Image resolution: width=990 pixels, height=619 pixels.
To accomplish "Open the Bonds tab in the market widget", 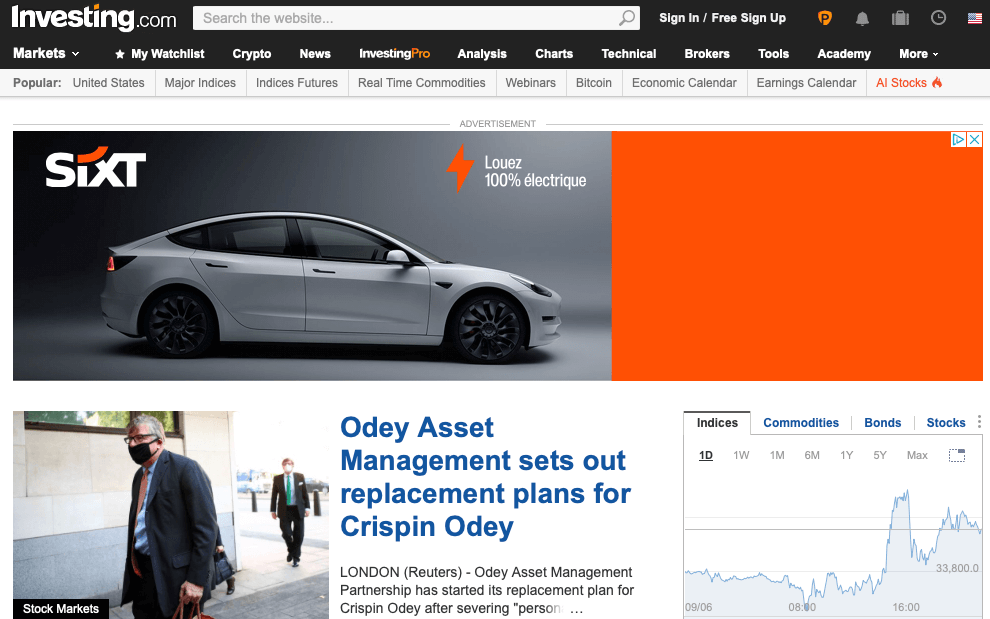I will (882, 422).
